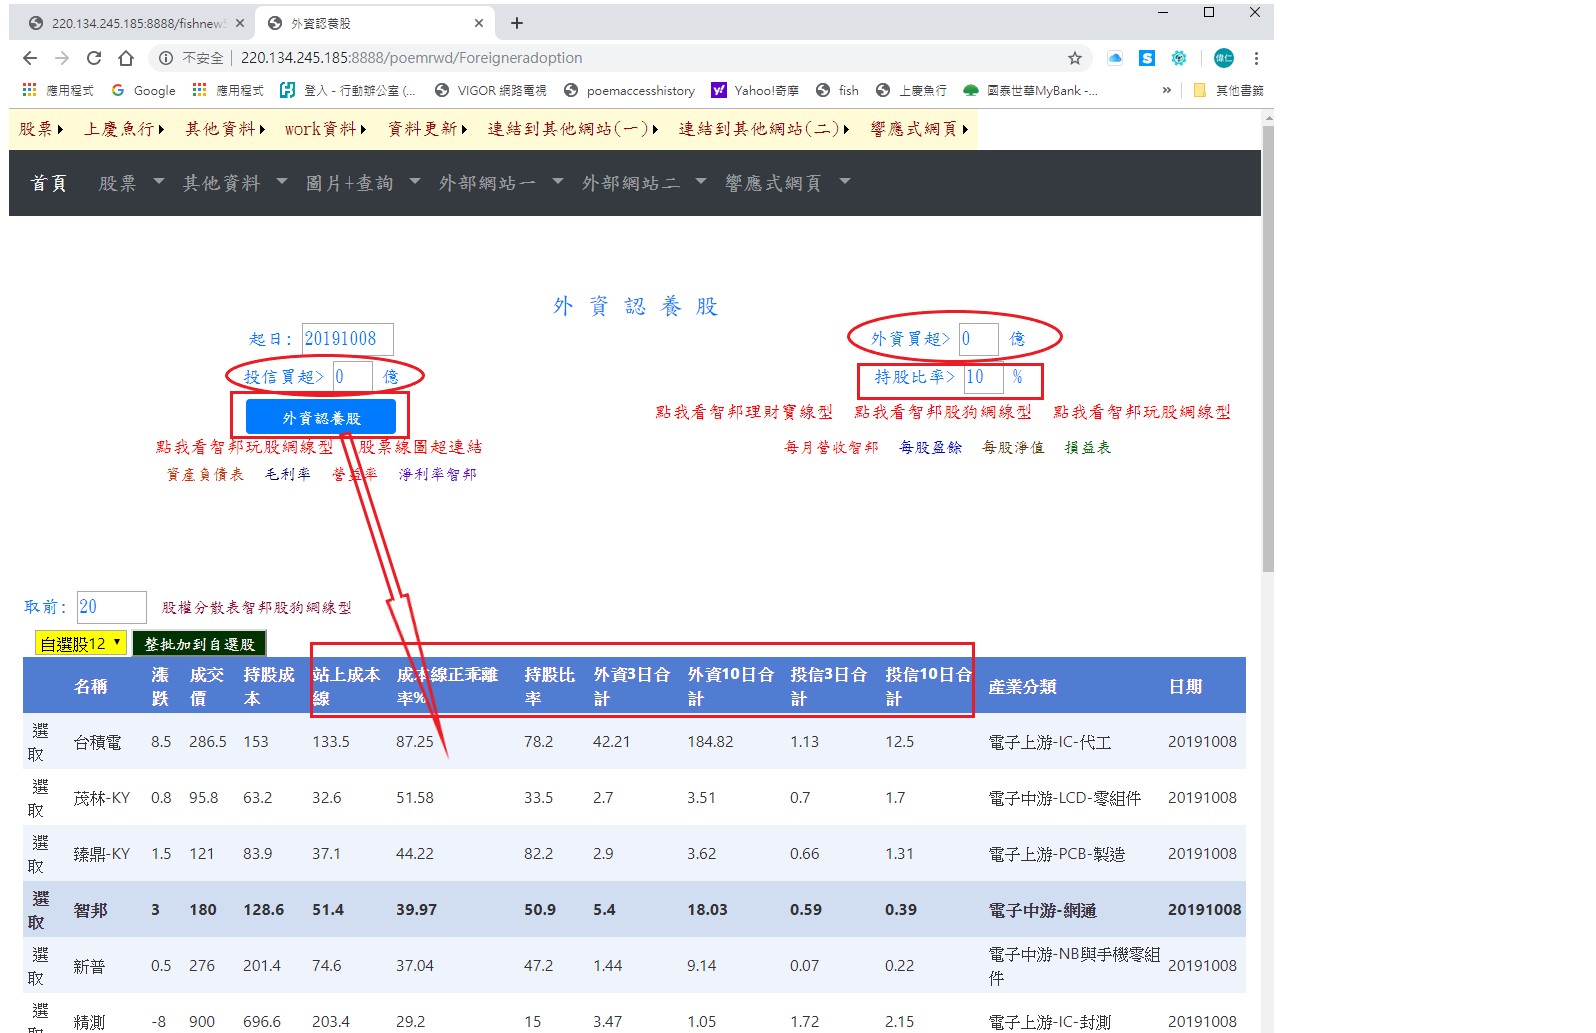Open Yahoo!奇摩 bookmark
1596x1033 pixels.
click(x=755, y=90)
